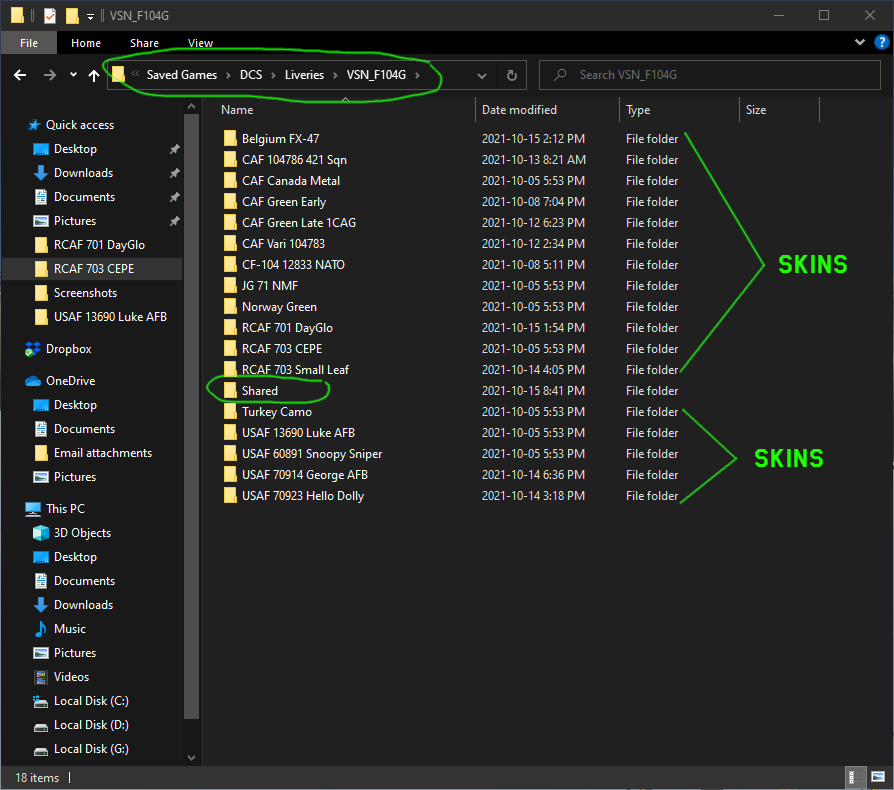Click the Properties icon in title bar
The height and width of the screenshot is (790, 894).
[48, 15]
